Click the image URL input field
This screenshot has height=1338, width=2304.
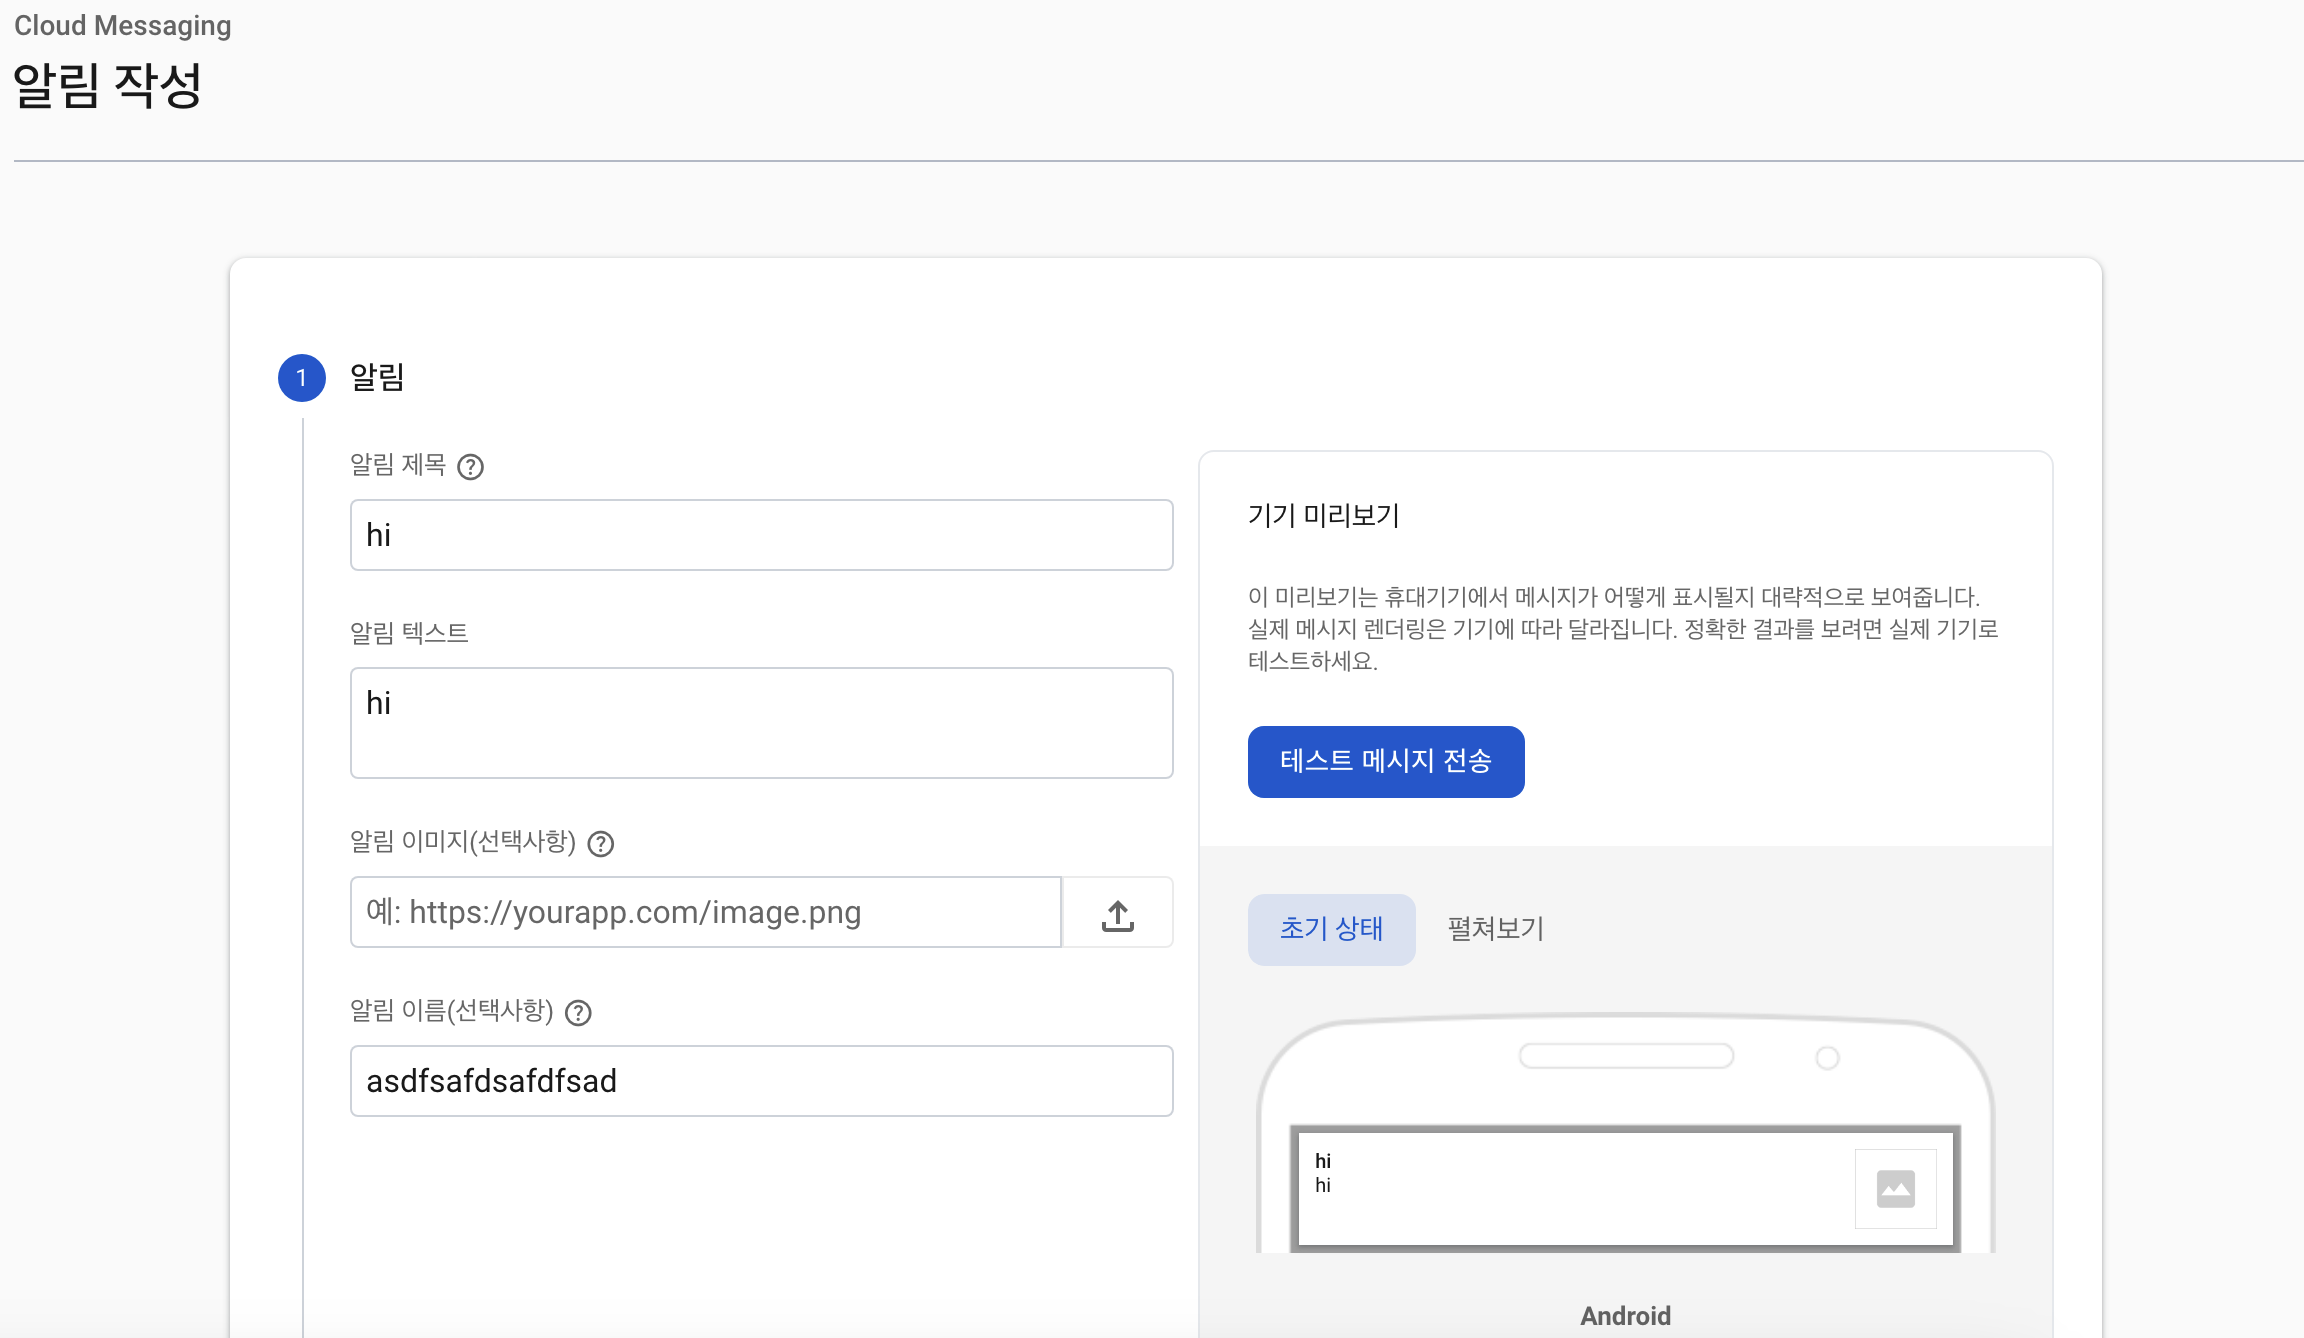(x=705, y=912)
